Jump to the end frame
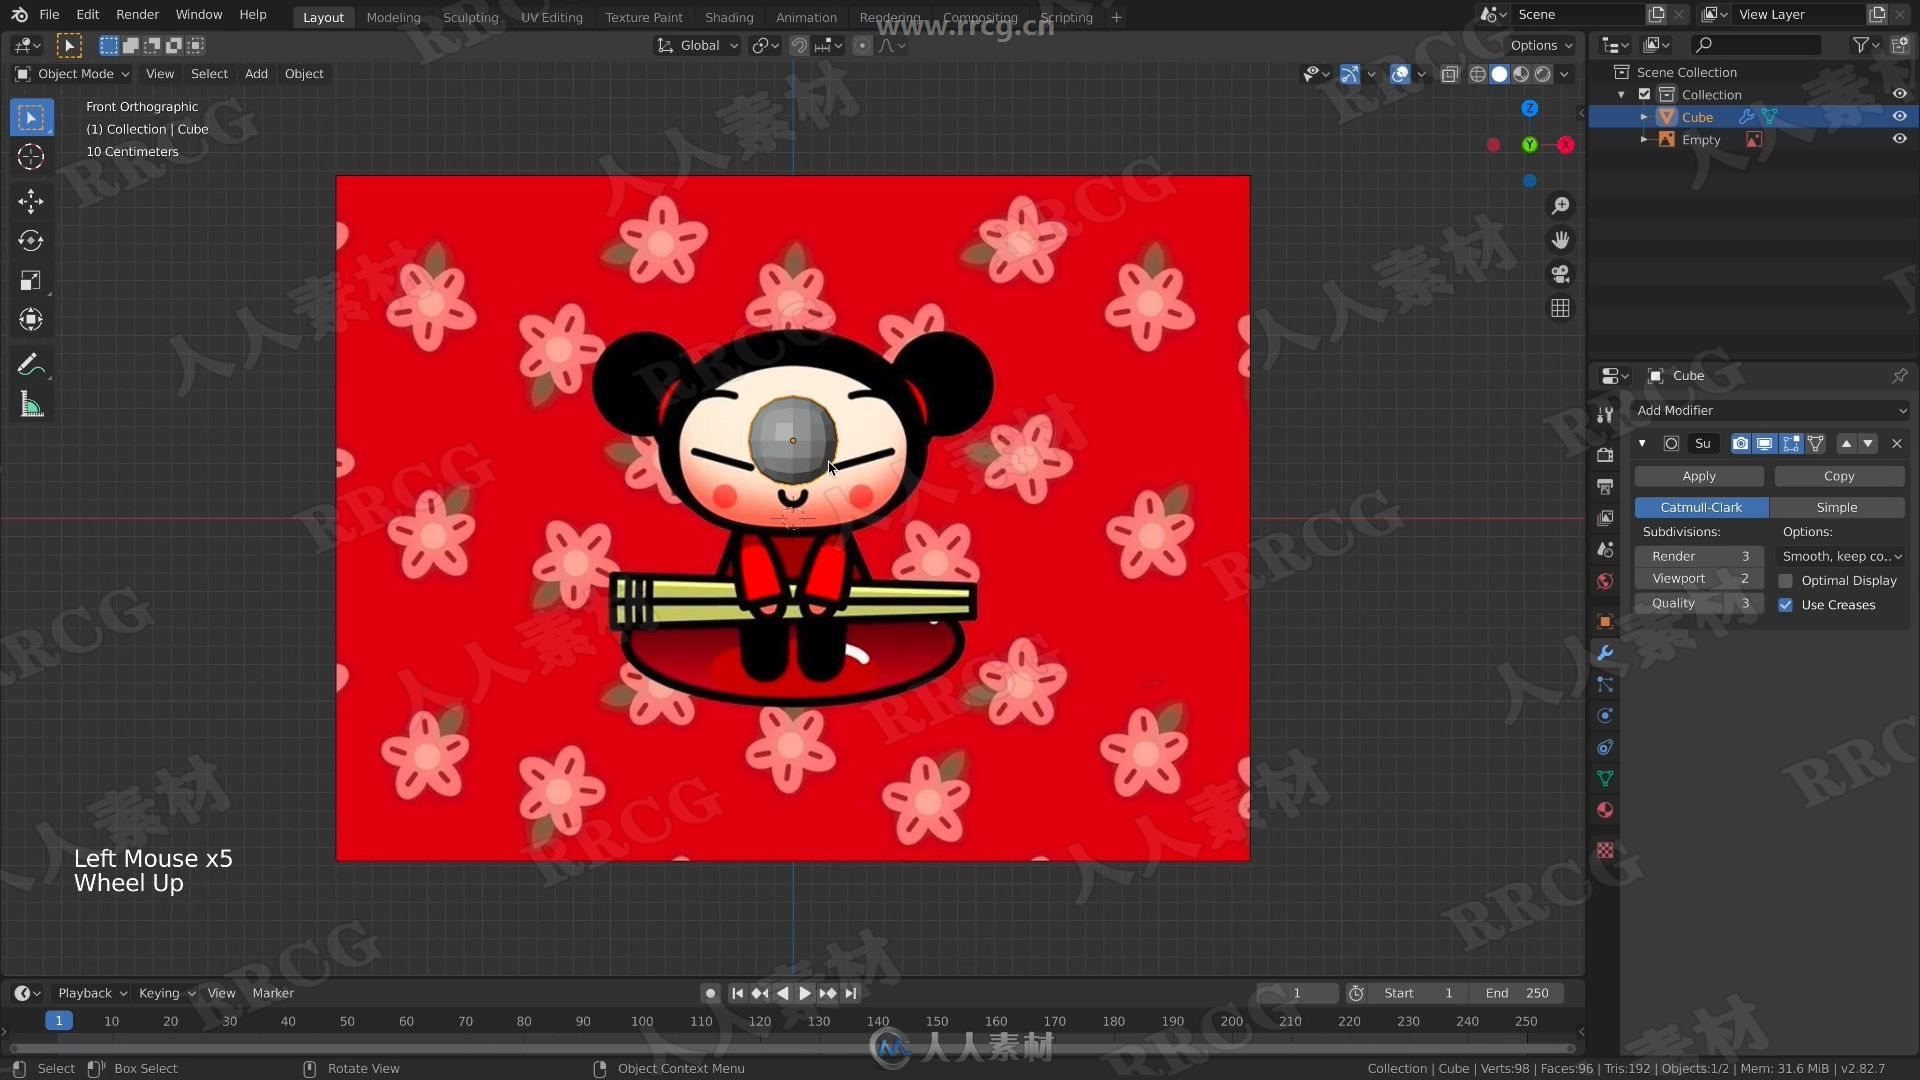Image resolution: width=1920 pixels, height=1080 pixels. 851,994
